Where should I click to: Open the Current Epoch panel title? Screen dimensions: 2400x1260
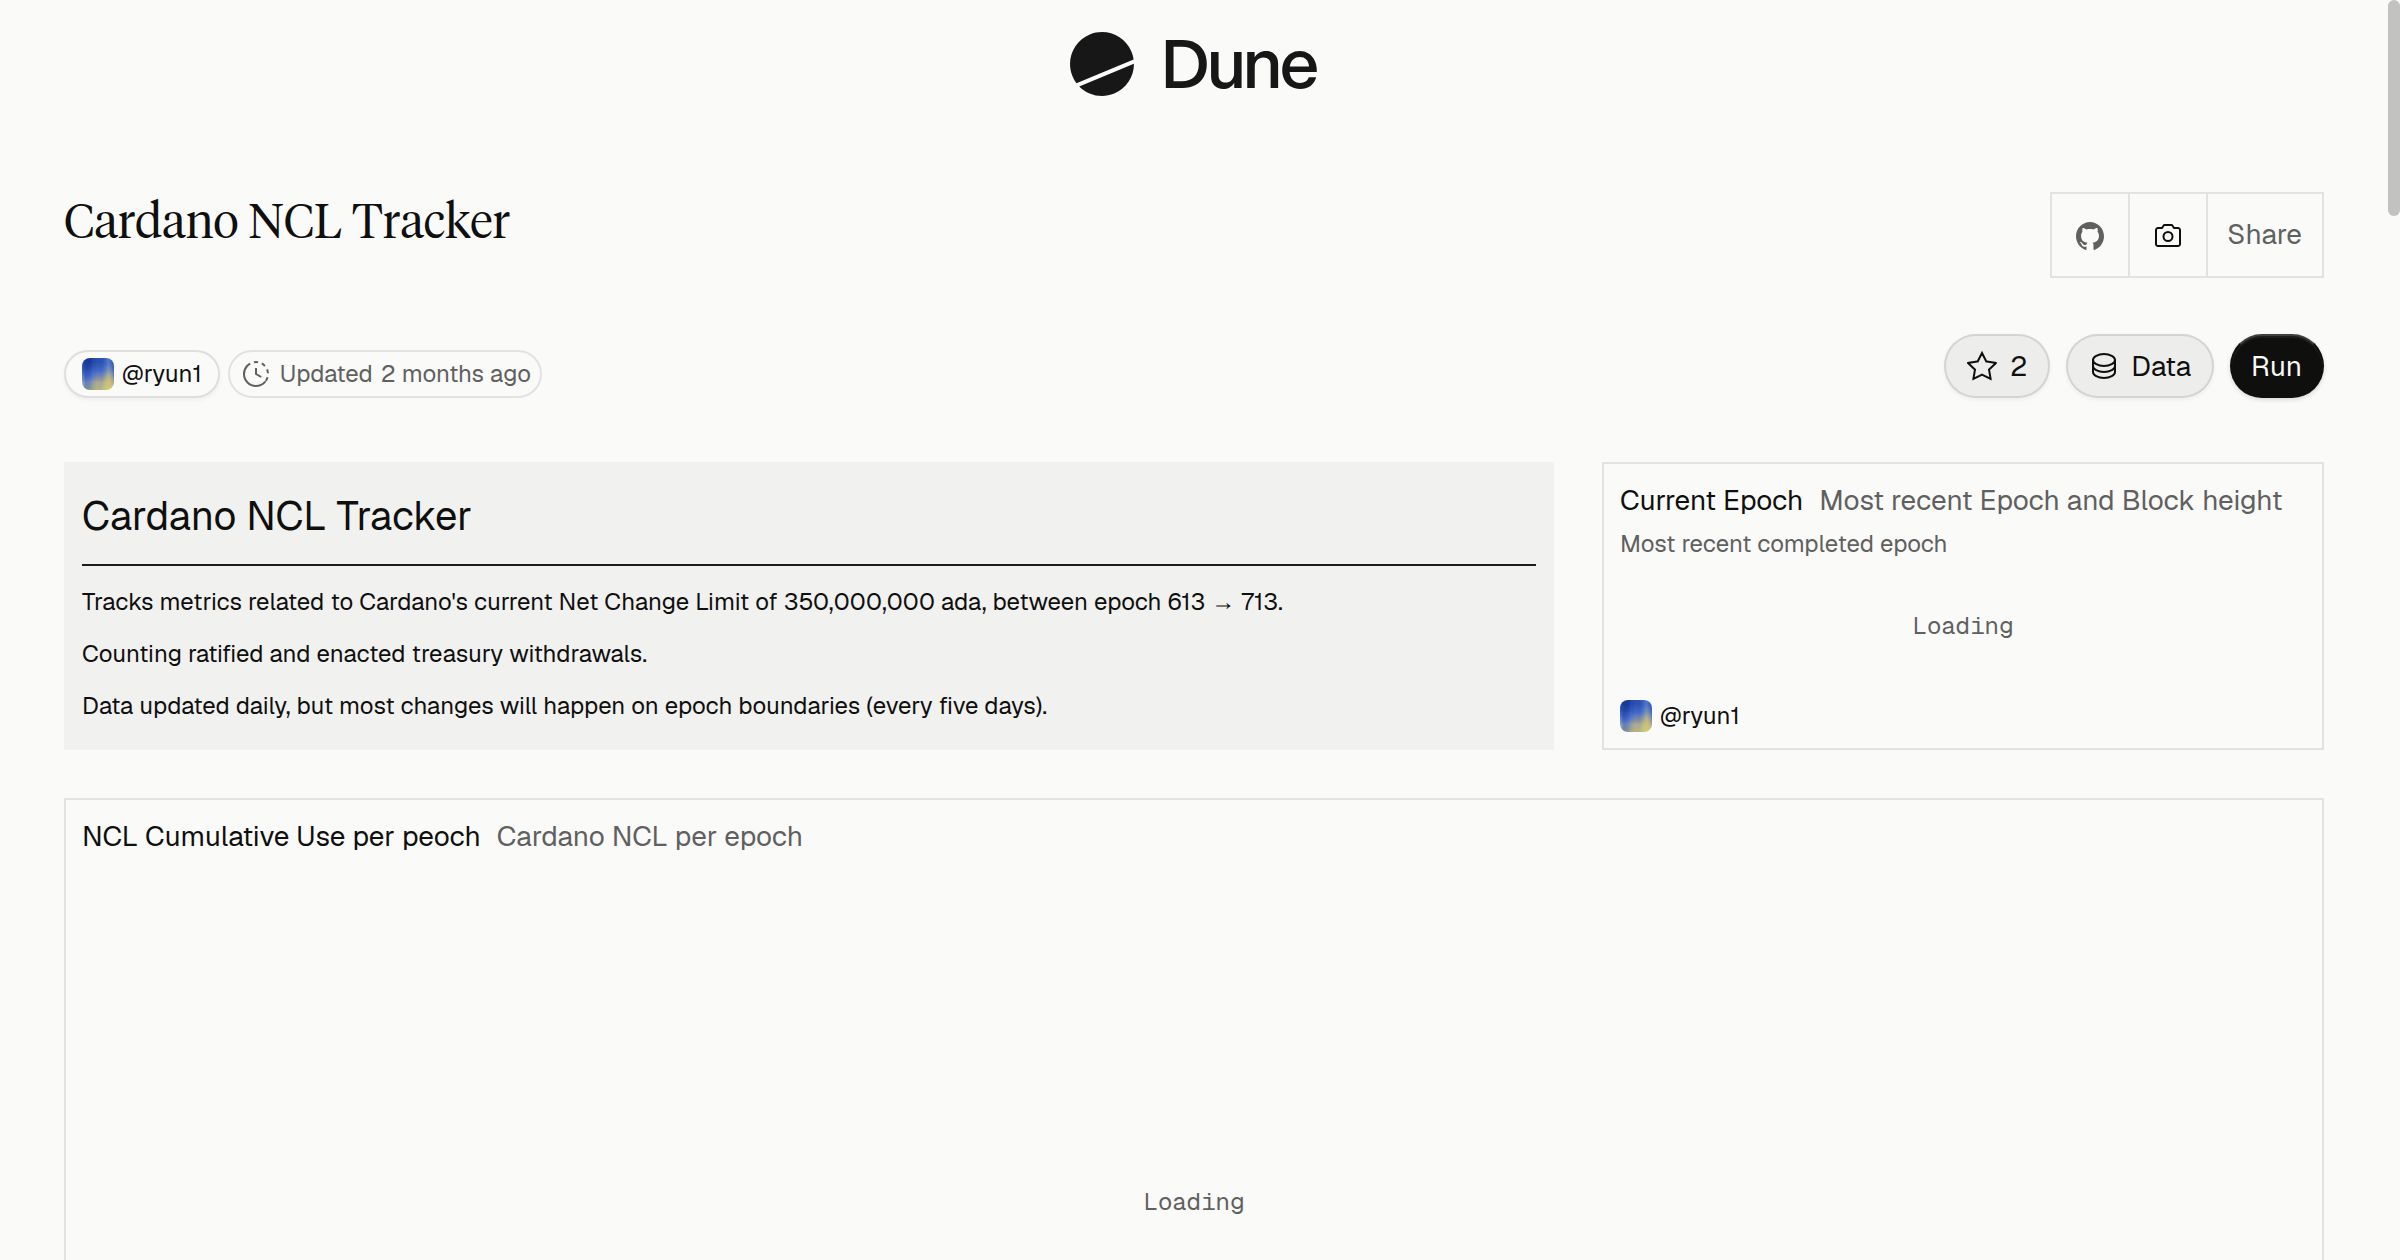tap(1711, 500)
